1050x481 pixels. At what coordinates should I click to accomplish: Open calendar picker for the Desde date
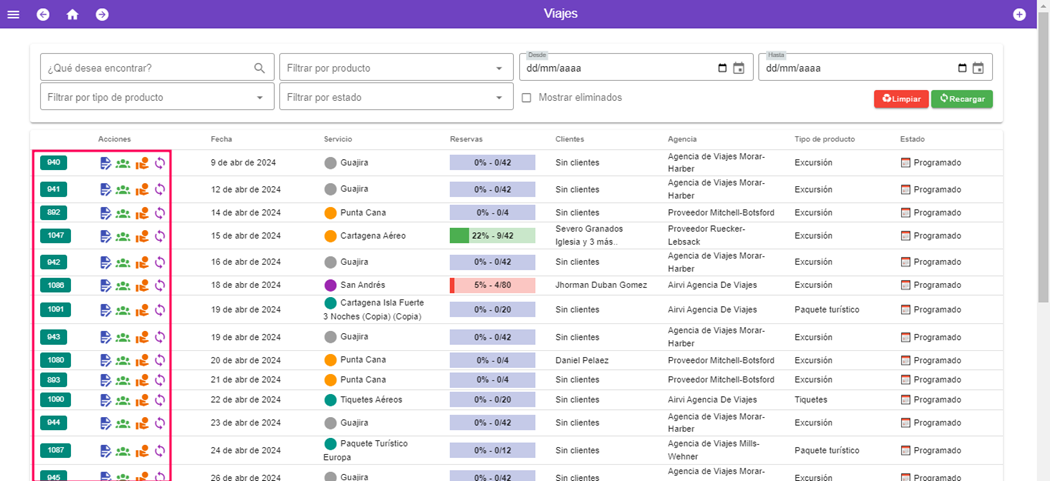pyautogui.click(x=739, y=68)
